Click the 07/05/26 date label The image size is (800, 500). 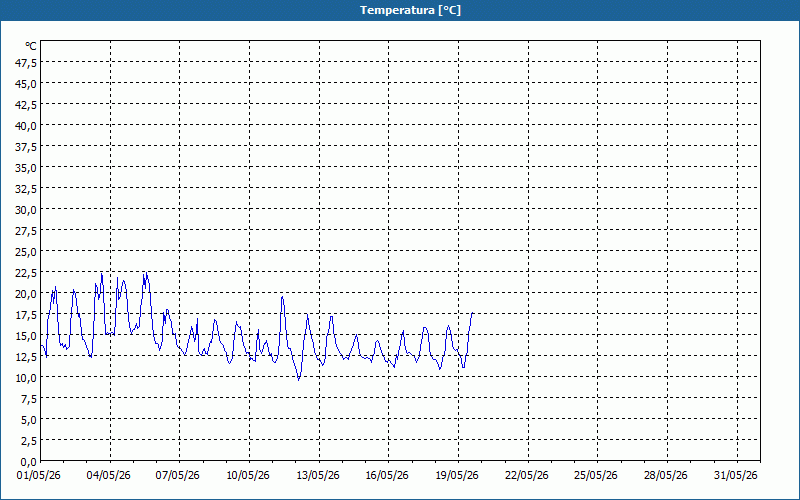pyautogui.click(x=178, y=476)
